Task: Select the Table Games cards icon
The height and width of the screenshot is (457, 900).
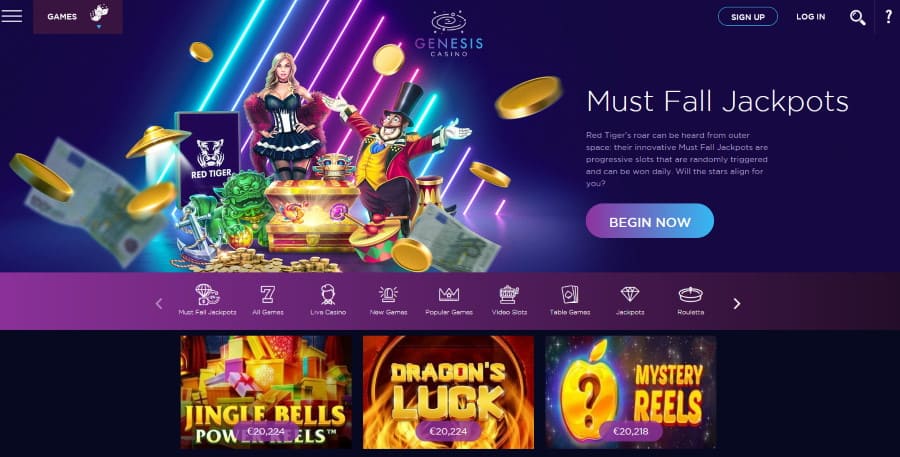Action: [570, 295]
